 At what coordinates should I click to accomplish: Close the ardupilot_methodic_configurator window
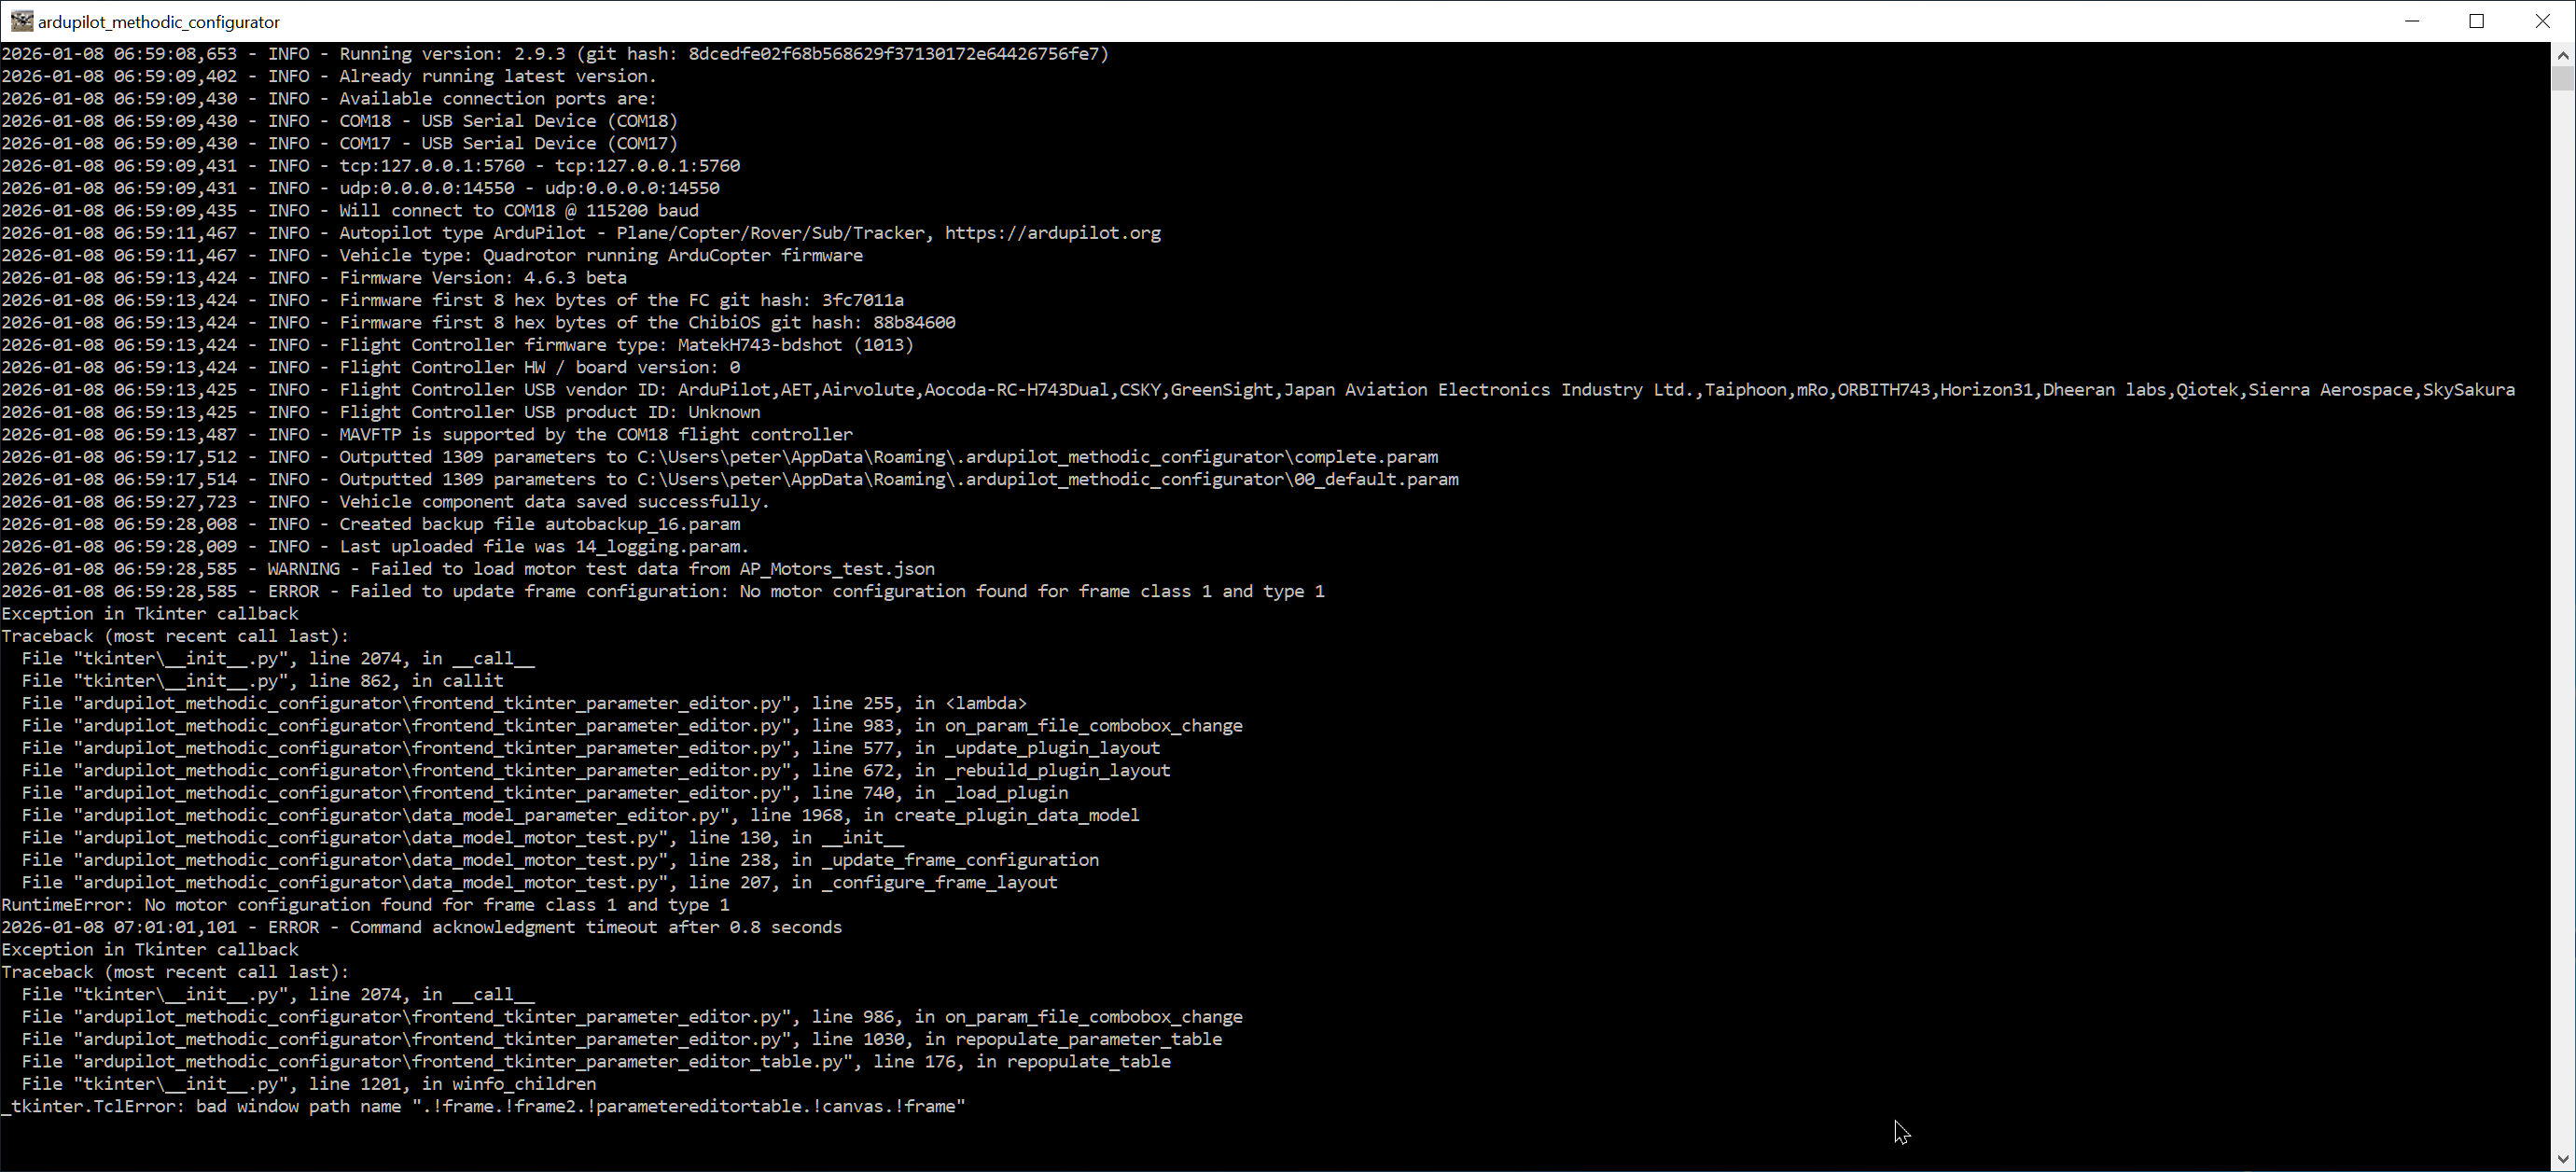2542,21
